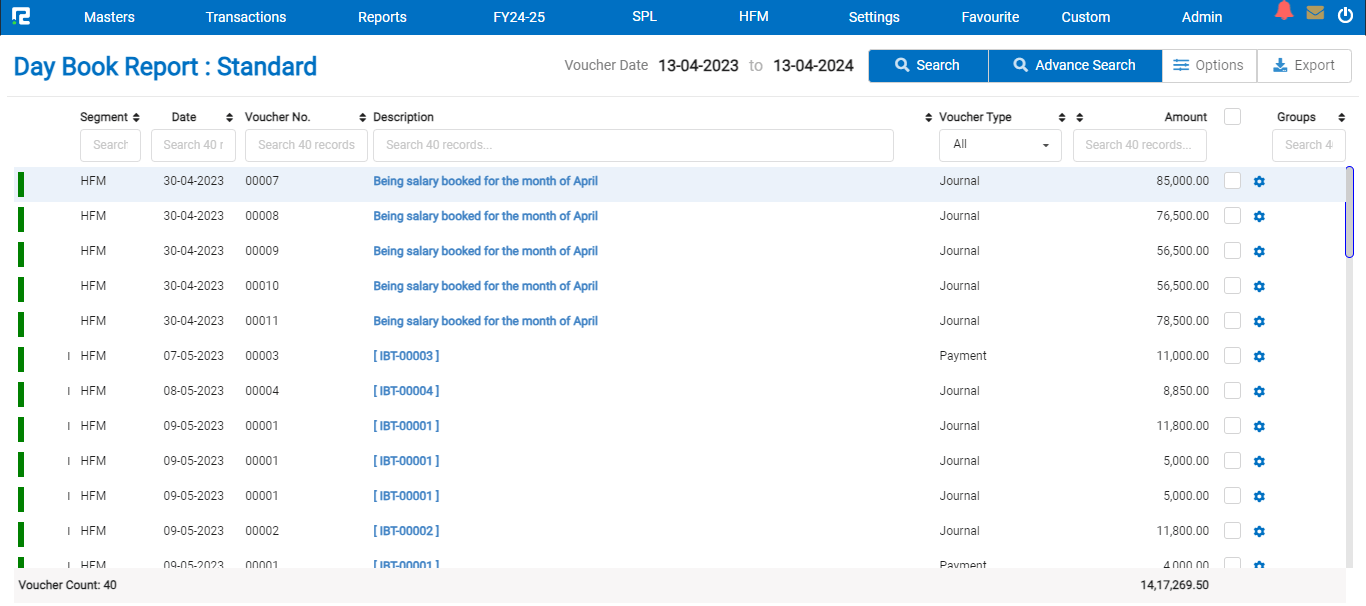Open gear settings for voucher 00010
1366x606 pixels.
1259,286
